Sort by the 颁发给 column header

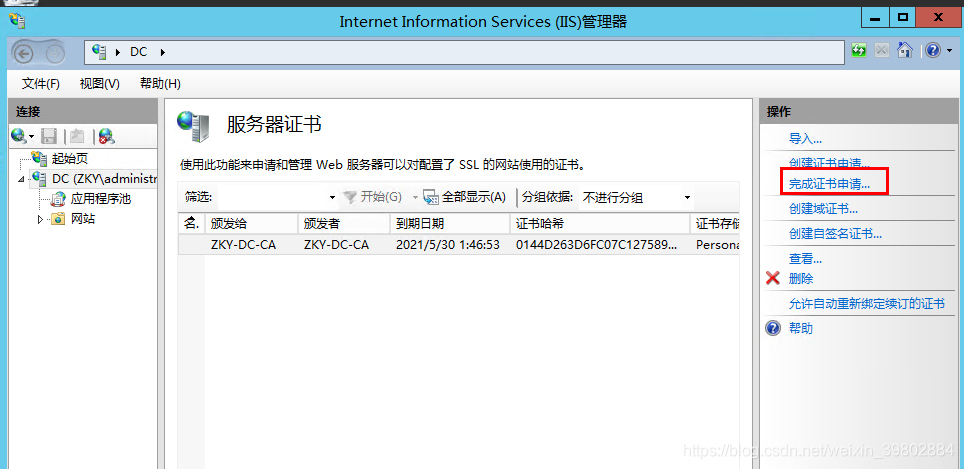251,223
